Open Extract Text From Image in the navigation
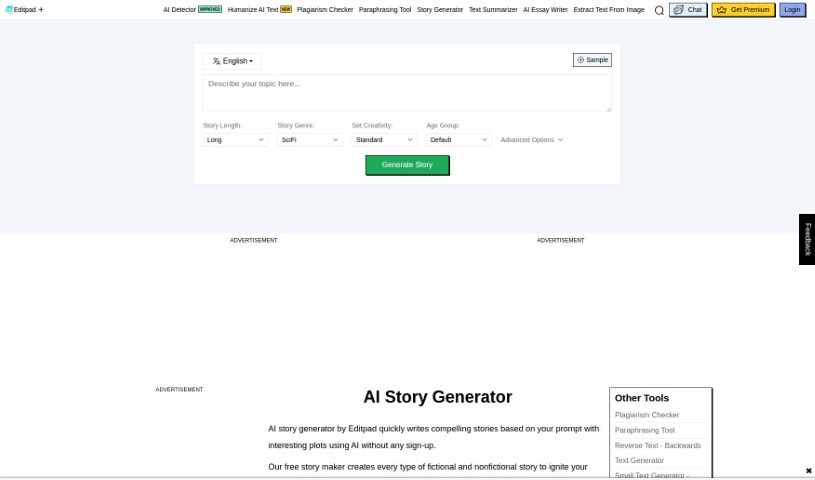 [609, 9]
